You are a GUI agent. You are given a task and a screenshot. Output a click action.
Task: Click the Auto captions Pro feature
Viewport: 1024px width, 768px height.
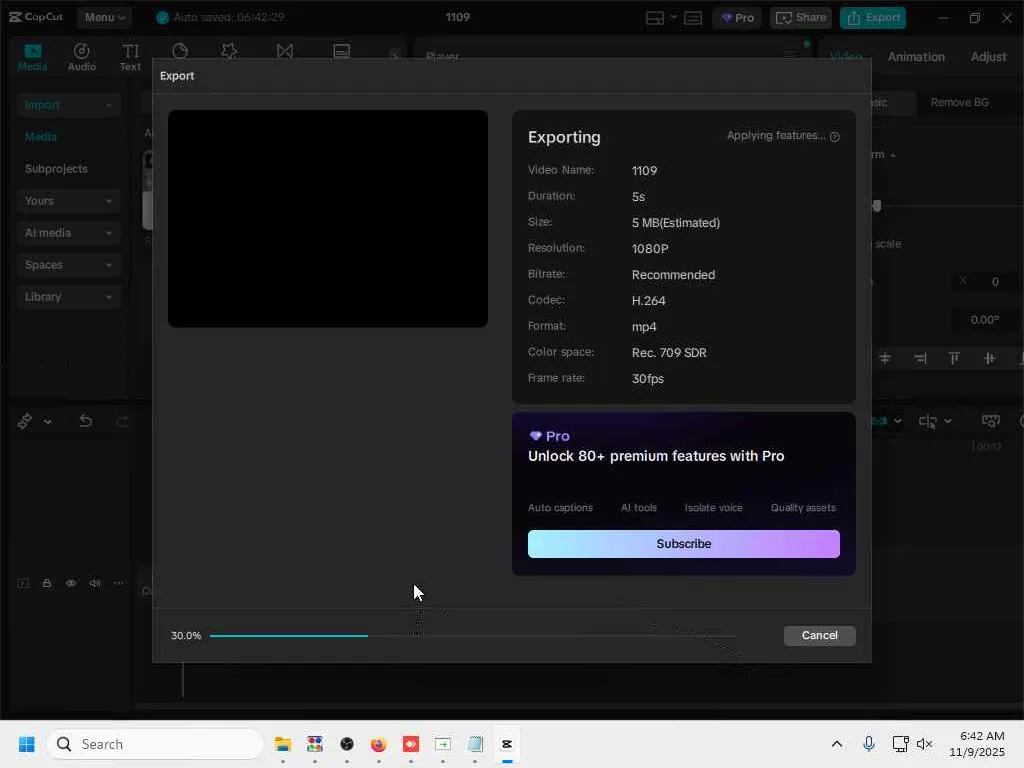(560, 507)
